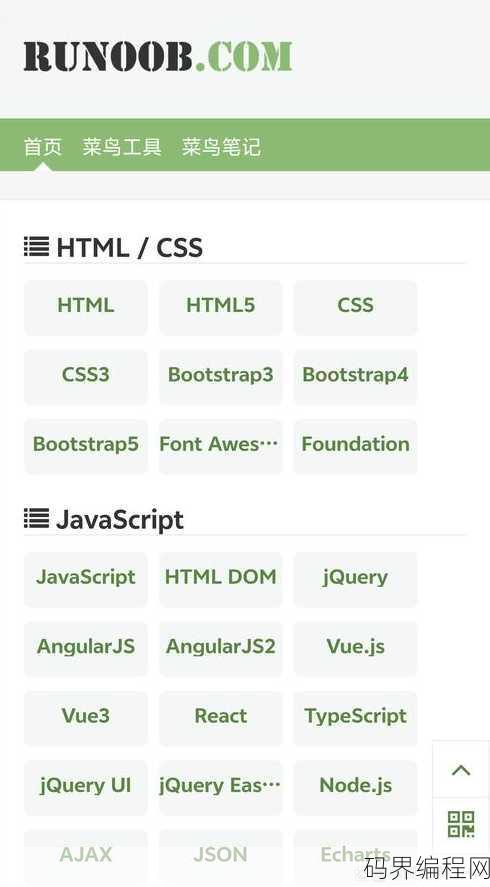This screenshot has height=887, width=490.
Task: Click the AngularJS2 tutorial button
Action: click(221, 648)
